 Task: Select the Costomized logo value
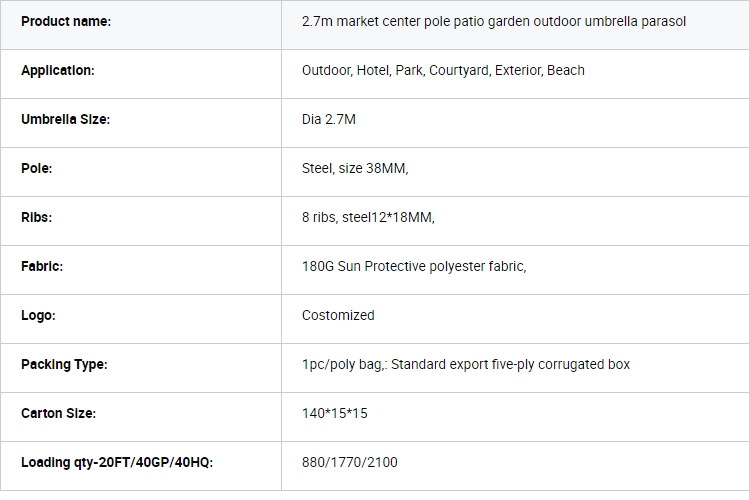(x=338, y=316)
